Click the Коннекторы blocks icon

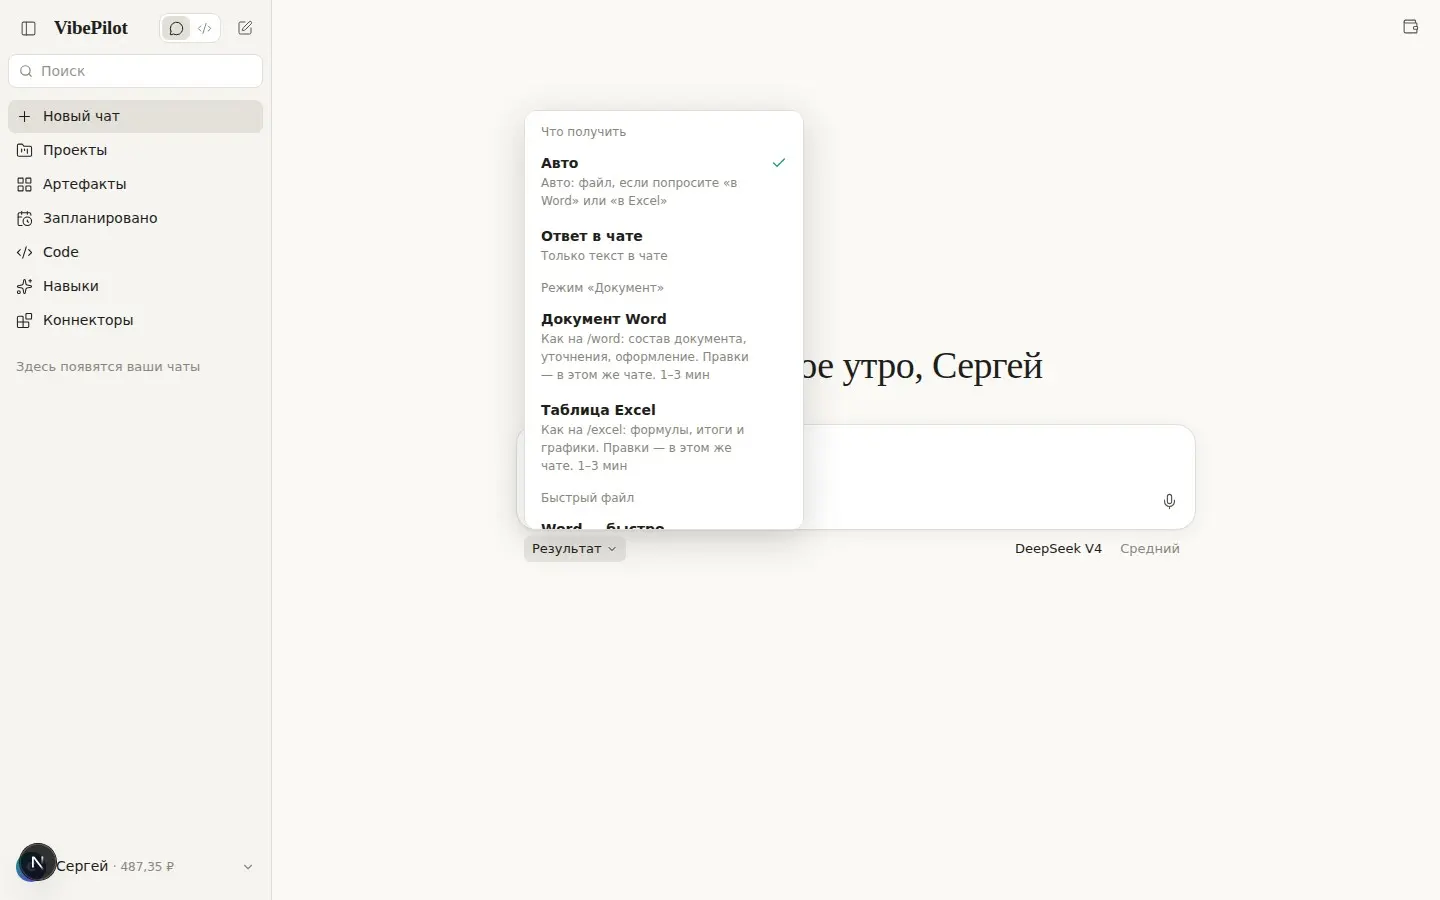click(25, 320)
